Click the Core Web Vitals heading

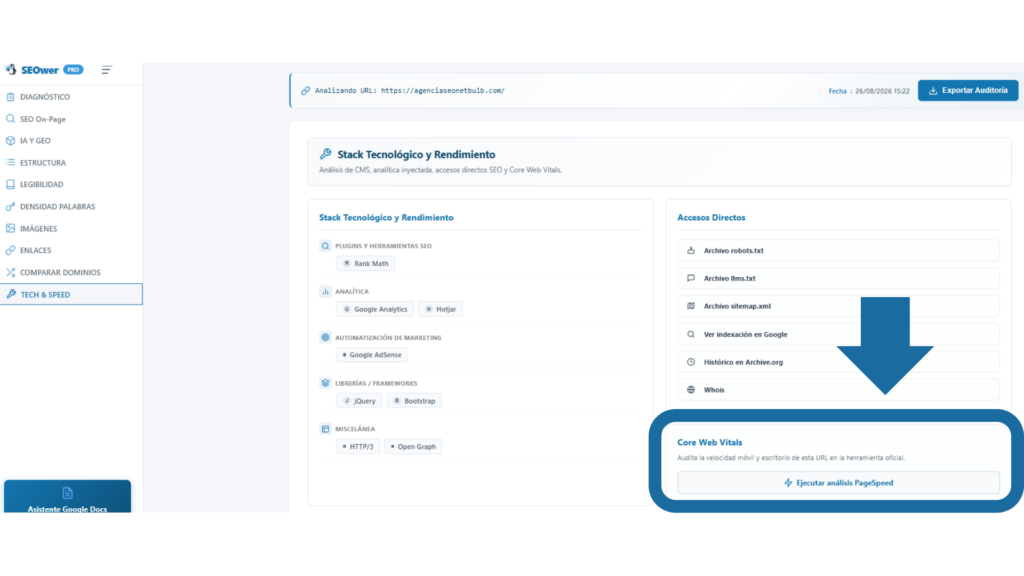pyautogui.click(x=709, y=442)
